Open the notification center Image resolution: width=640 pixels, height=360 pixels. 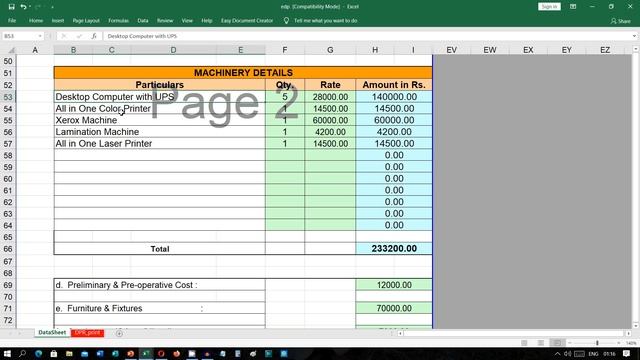(x=627, y=353)
